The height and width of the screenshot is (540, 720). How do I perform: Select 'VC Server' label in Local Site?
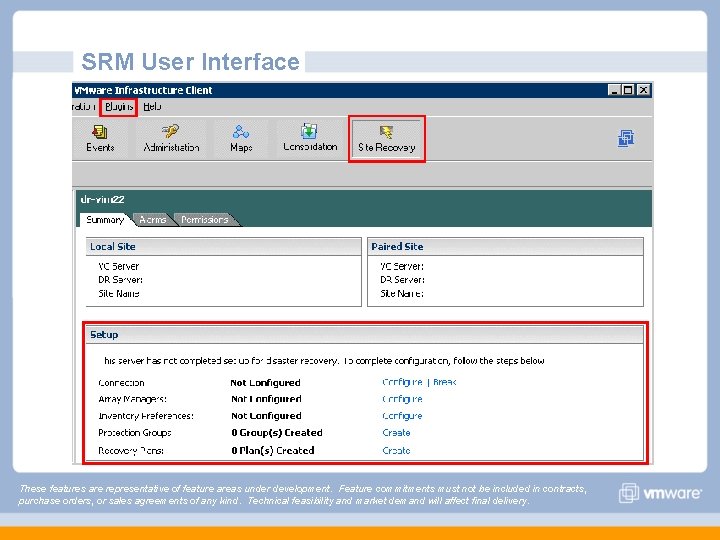click(118, 266)
